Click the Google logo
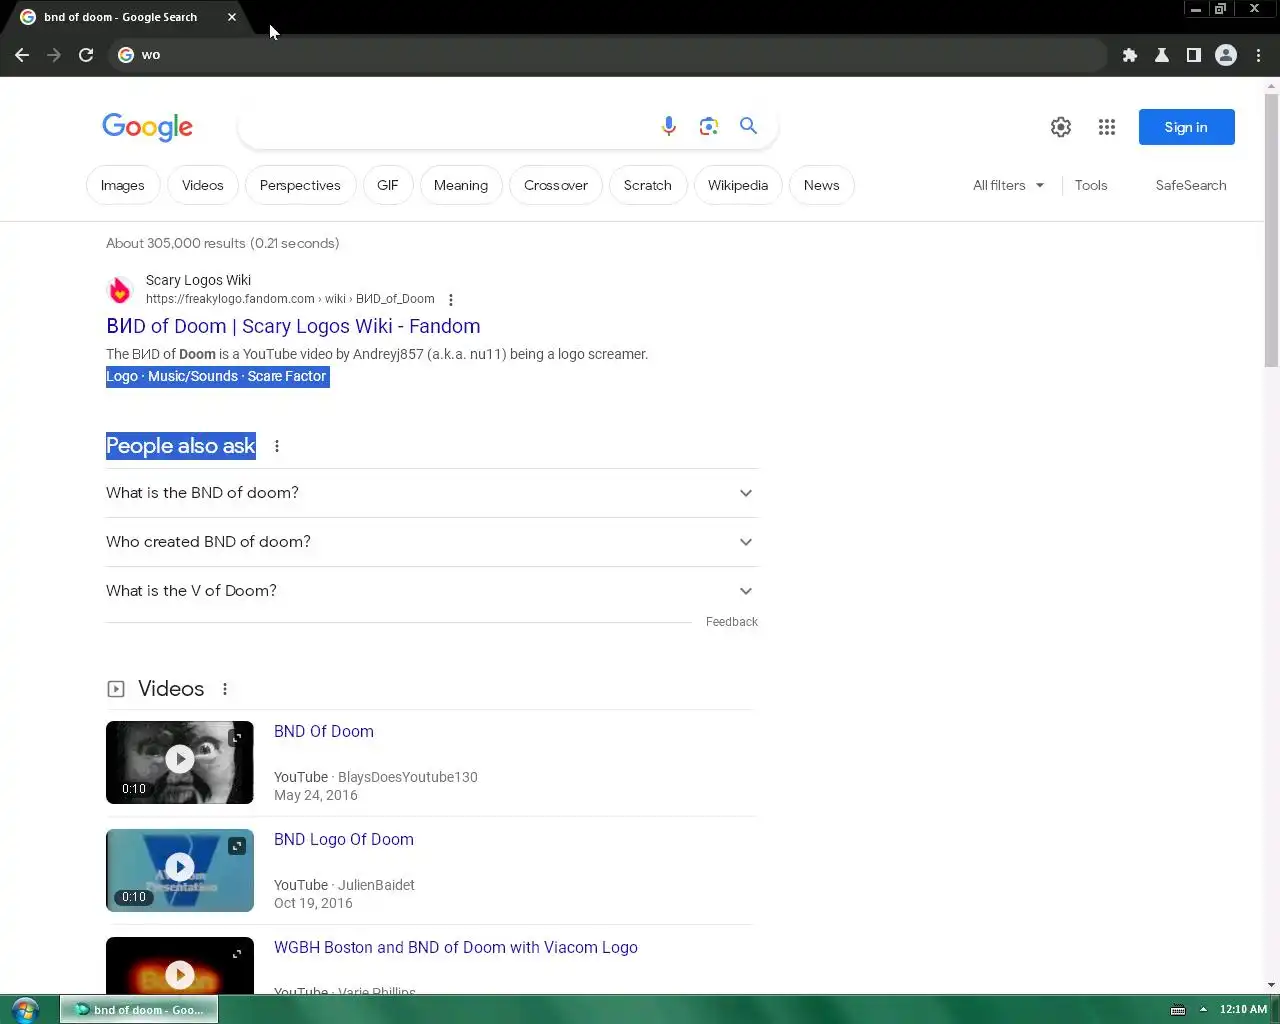 click(x=147, y=127)
